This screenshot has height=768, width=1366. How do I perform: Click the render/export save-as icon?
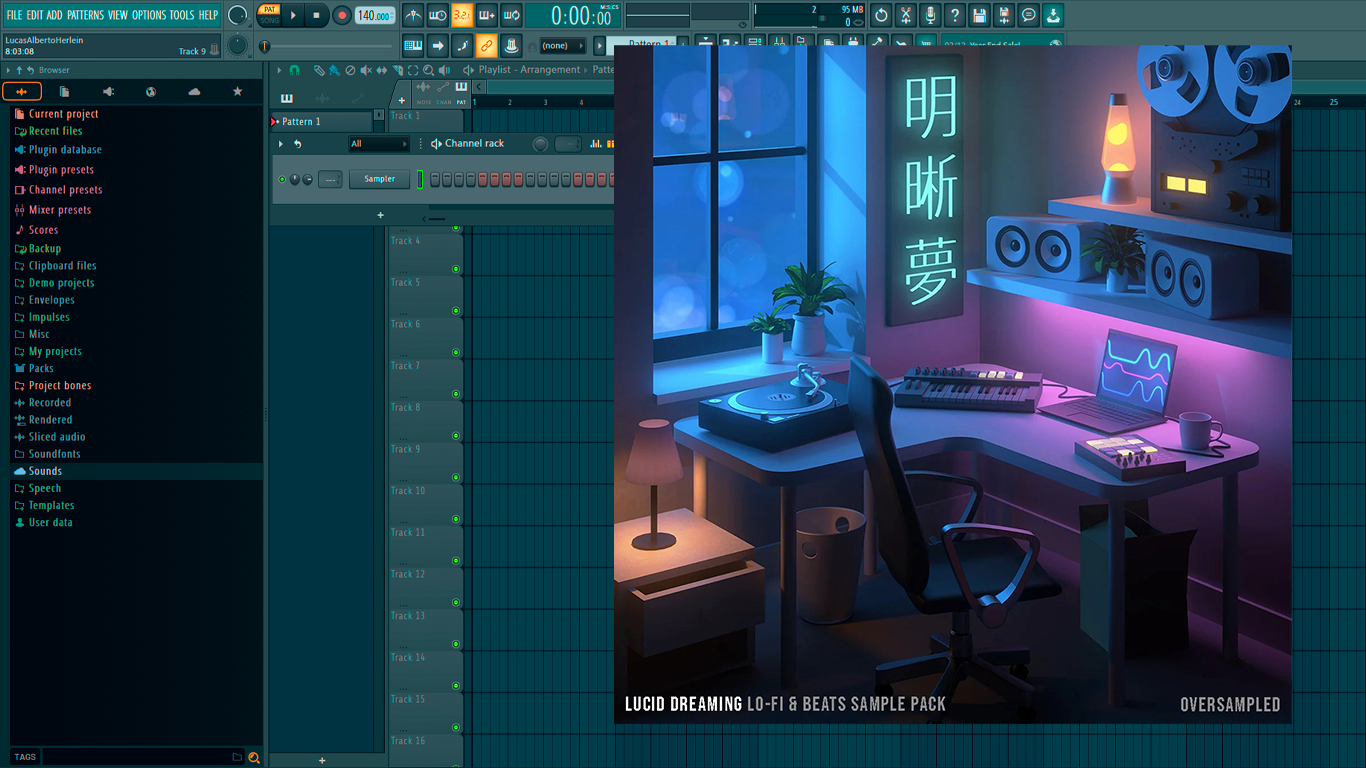[1004, 15]
